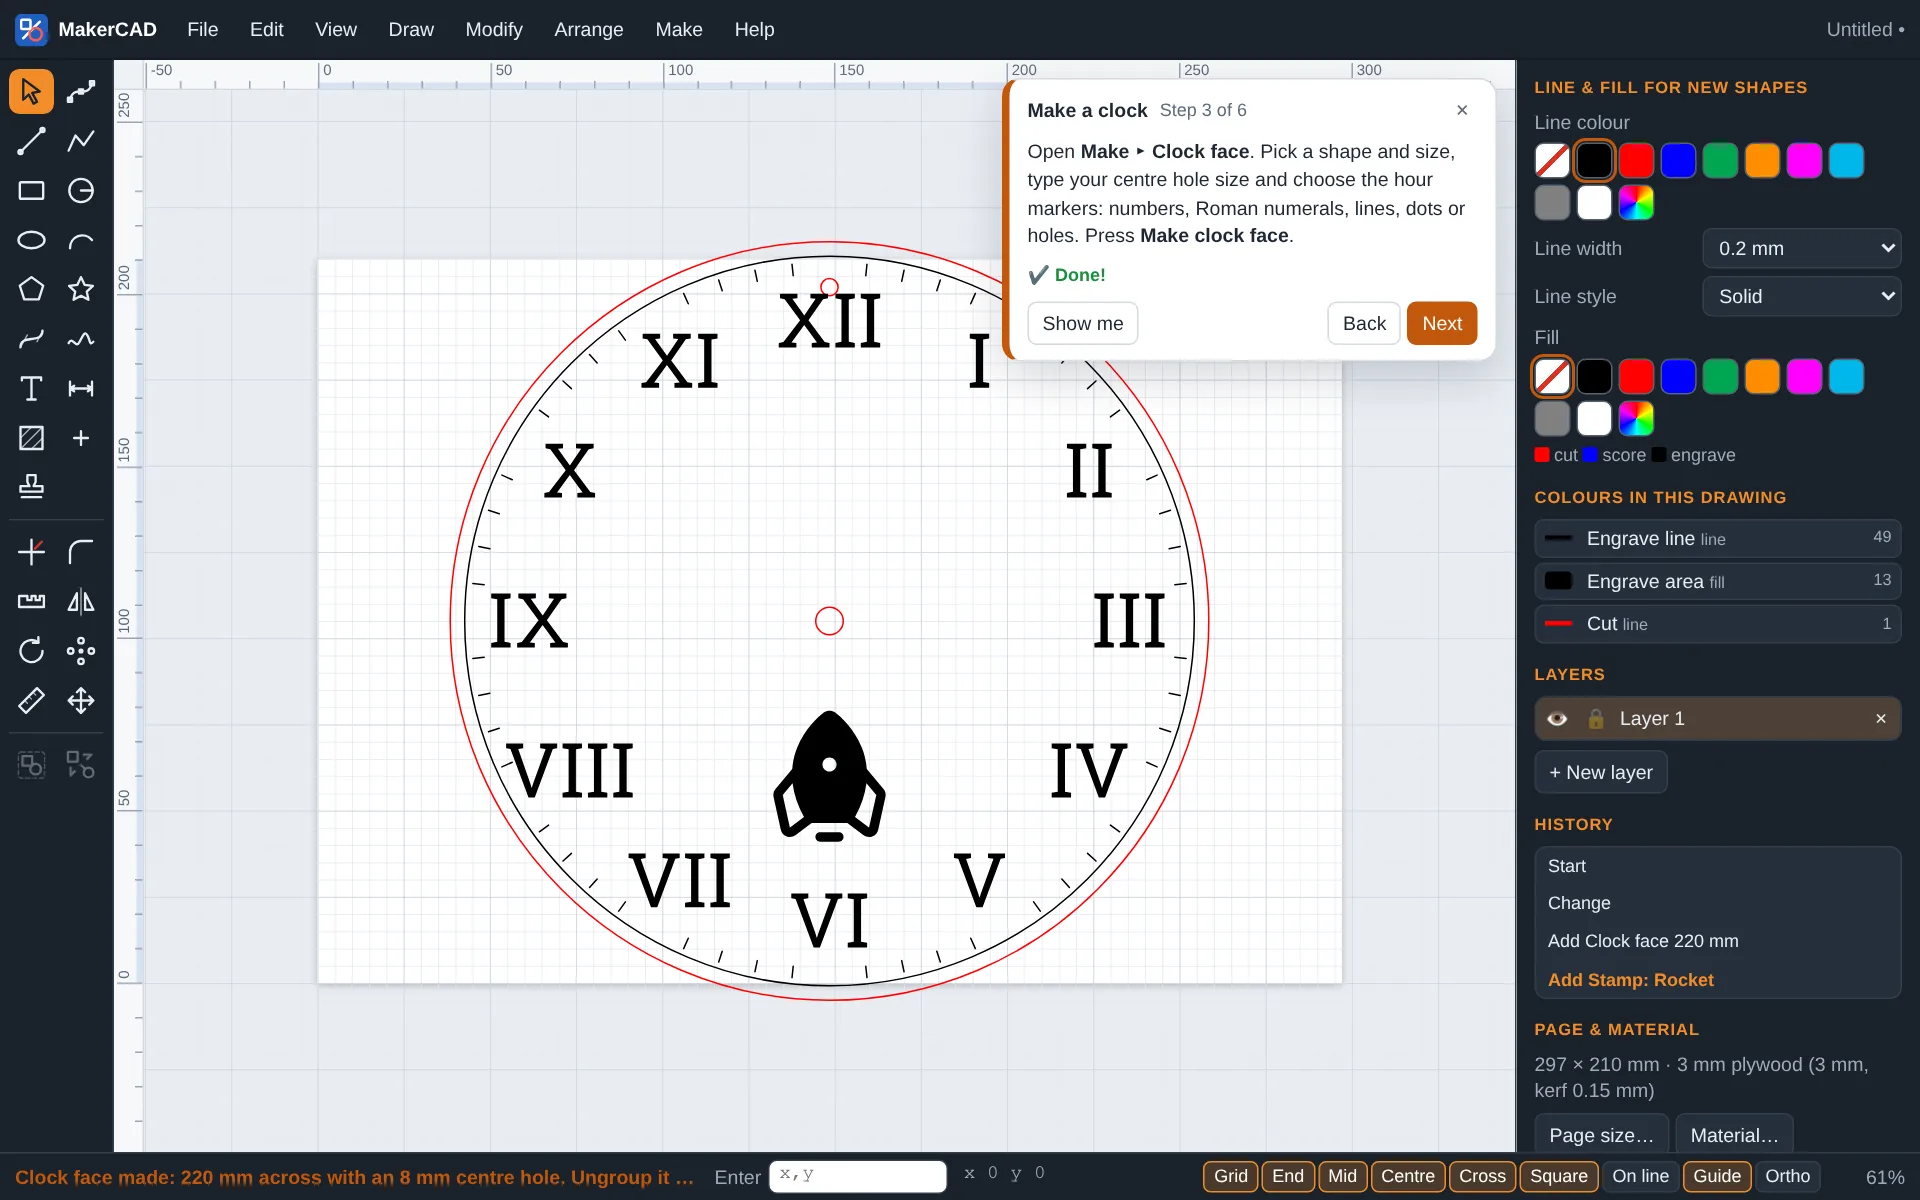This screenshot has width=1920, height=1200.
Task: Add a layer with New layer
Action: (x=1600, y=772)
